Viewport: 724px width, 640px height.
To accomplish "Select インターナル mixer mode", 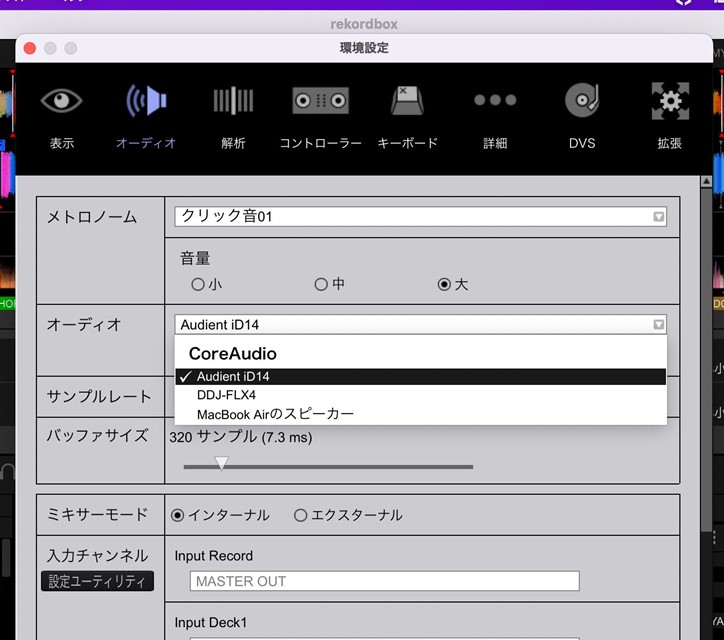I will point(178,515).
